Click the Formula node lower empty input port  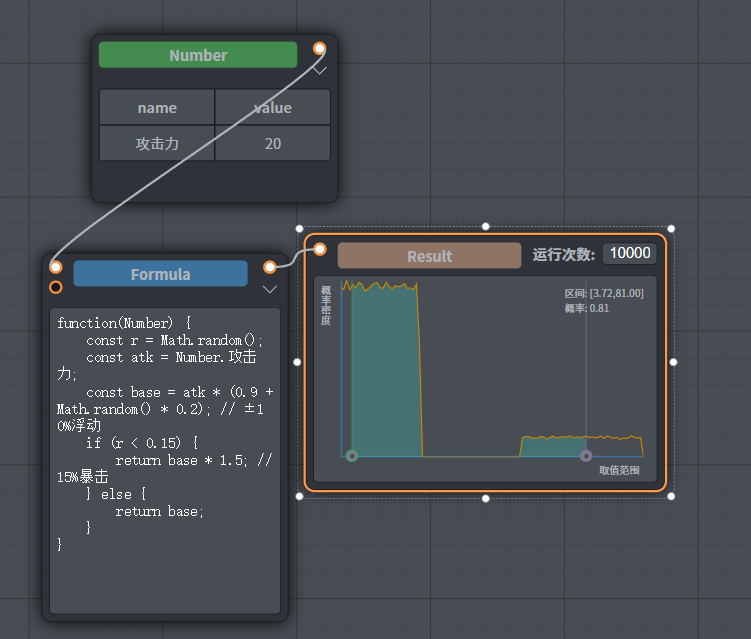[56, 287]
